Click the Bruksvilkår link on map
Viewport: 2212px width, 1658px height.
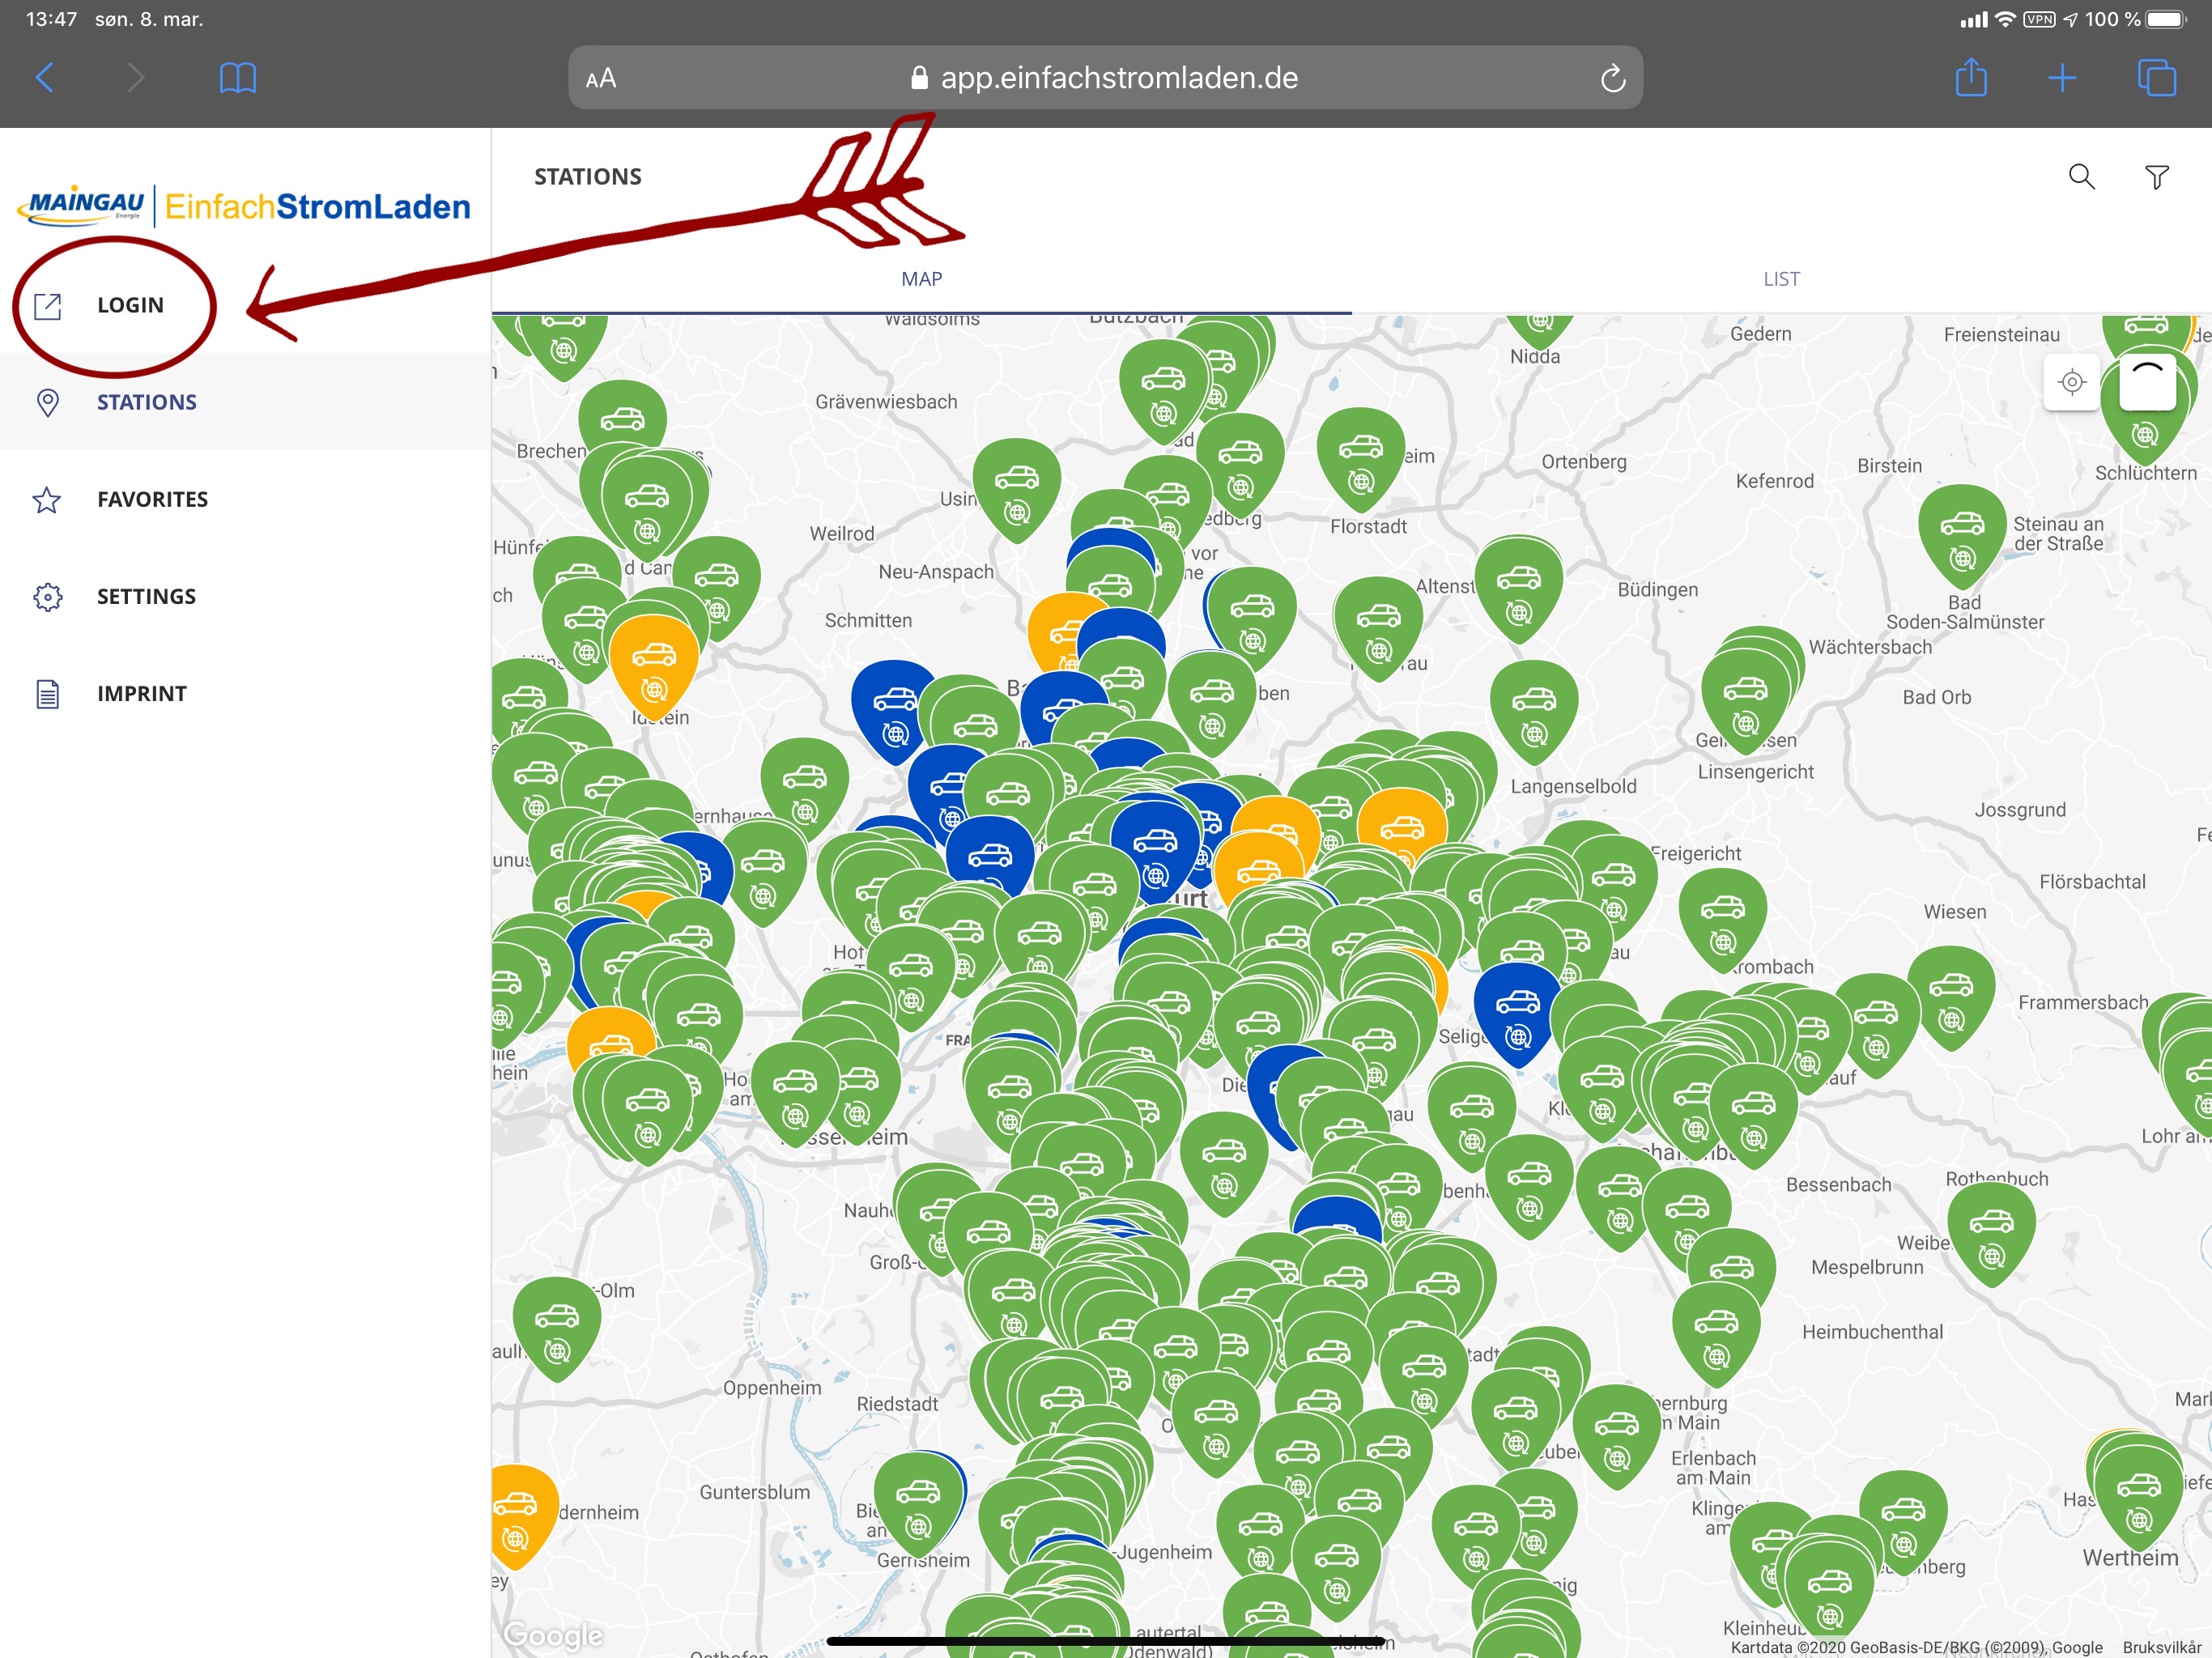click(x=2161, y=1647)
